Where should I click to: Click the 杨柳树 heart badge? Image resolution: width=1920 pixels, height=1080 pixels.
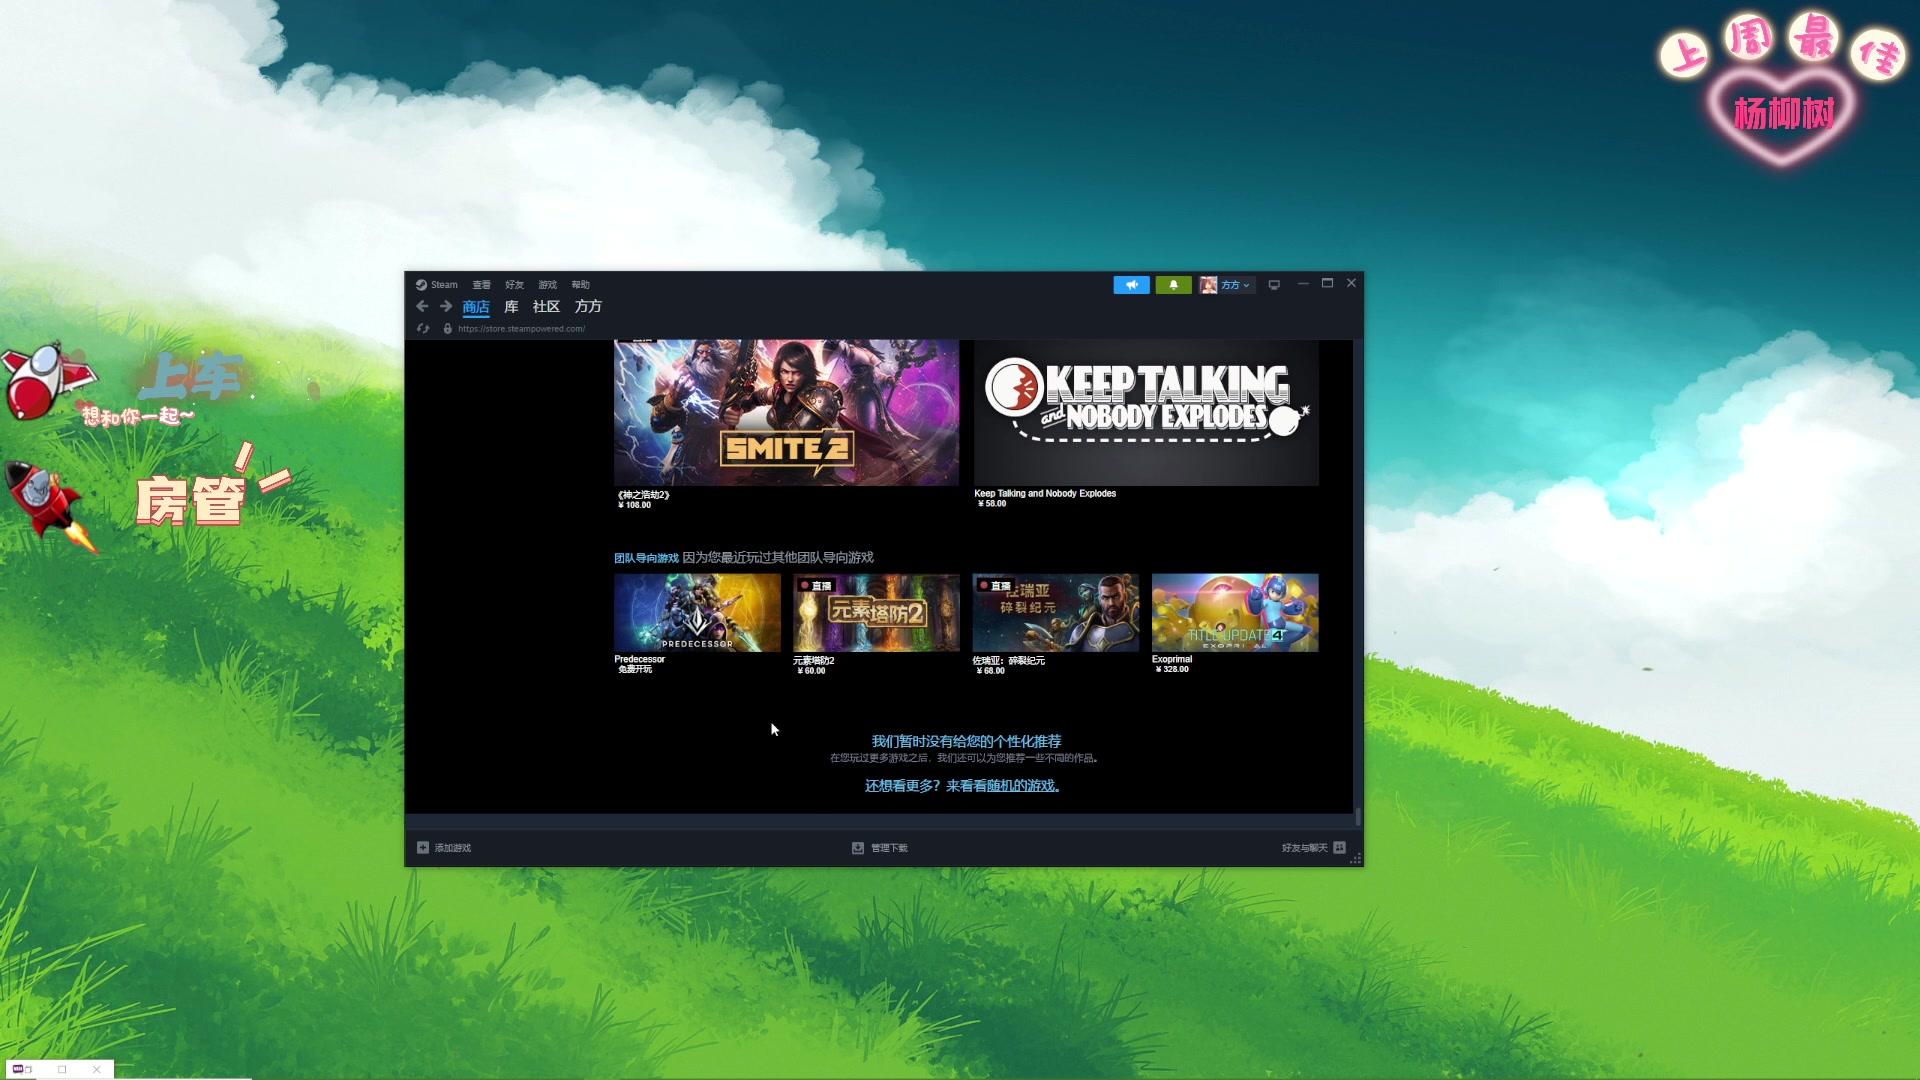click(x=1783, y=115)
